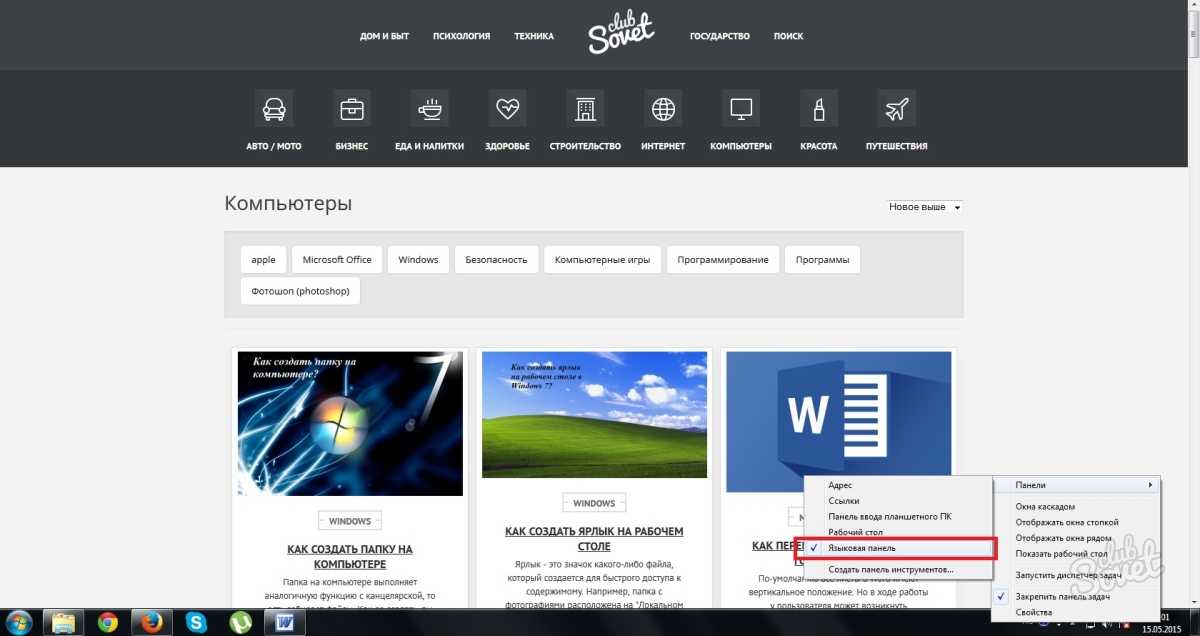Open the Техника nav link

click(534, 36)
